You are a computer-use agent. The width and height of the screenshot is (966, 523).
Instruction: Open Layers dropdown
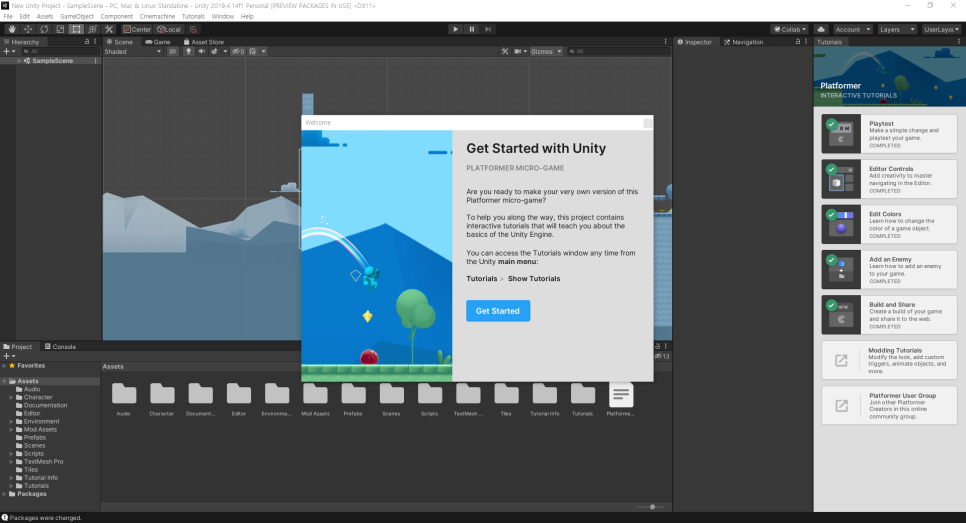[x=897, y=29]
